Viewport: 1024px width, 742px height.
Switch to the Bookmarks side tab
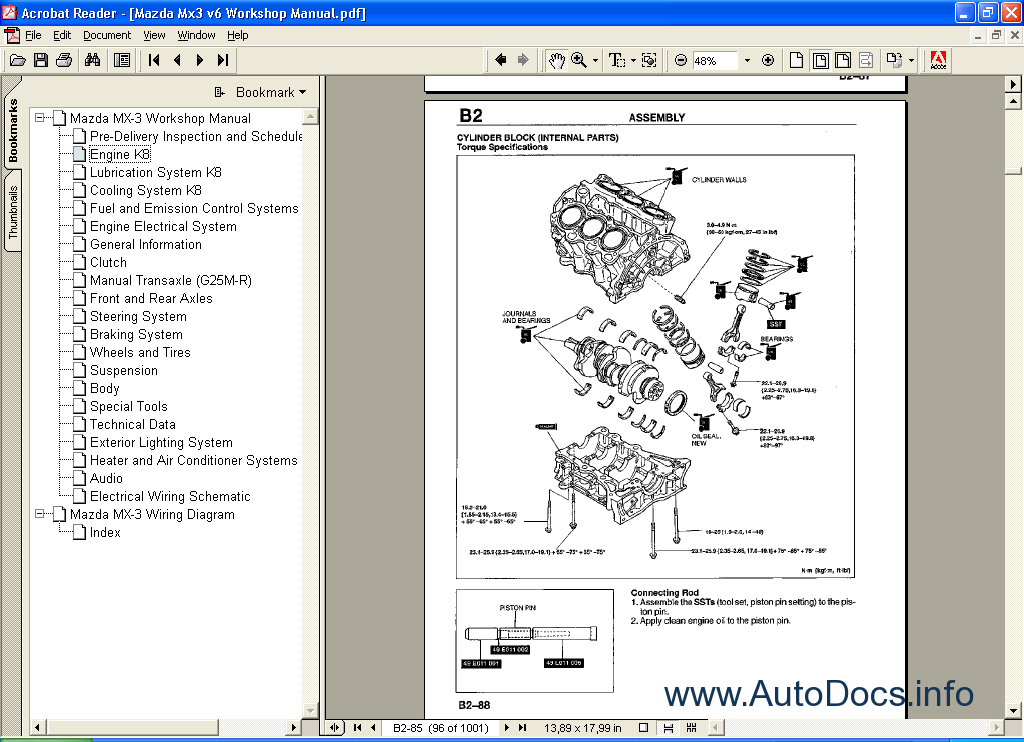click(12, 129)
